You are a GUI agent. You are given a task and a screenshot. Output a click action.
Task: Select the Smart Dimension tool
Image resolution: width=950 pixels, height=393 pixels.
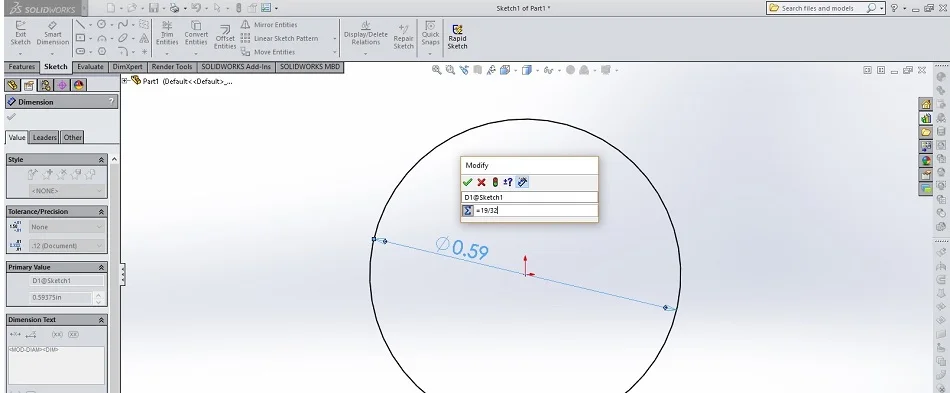pos(53,34)
